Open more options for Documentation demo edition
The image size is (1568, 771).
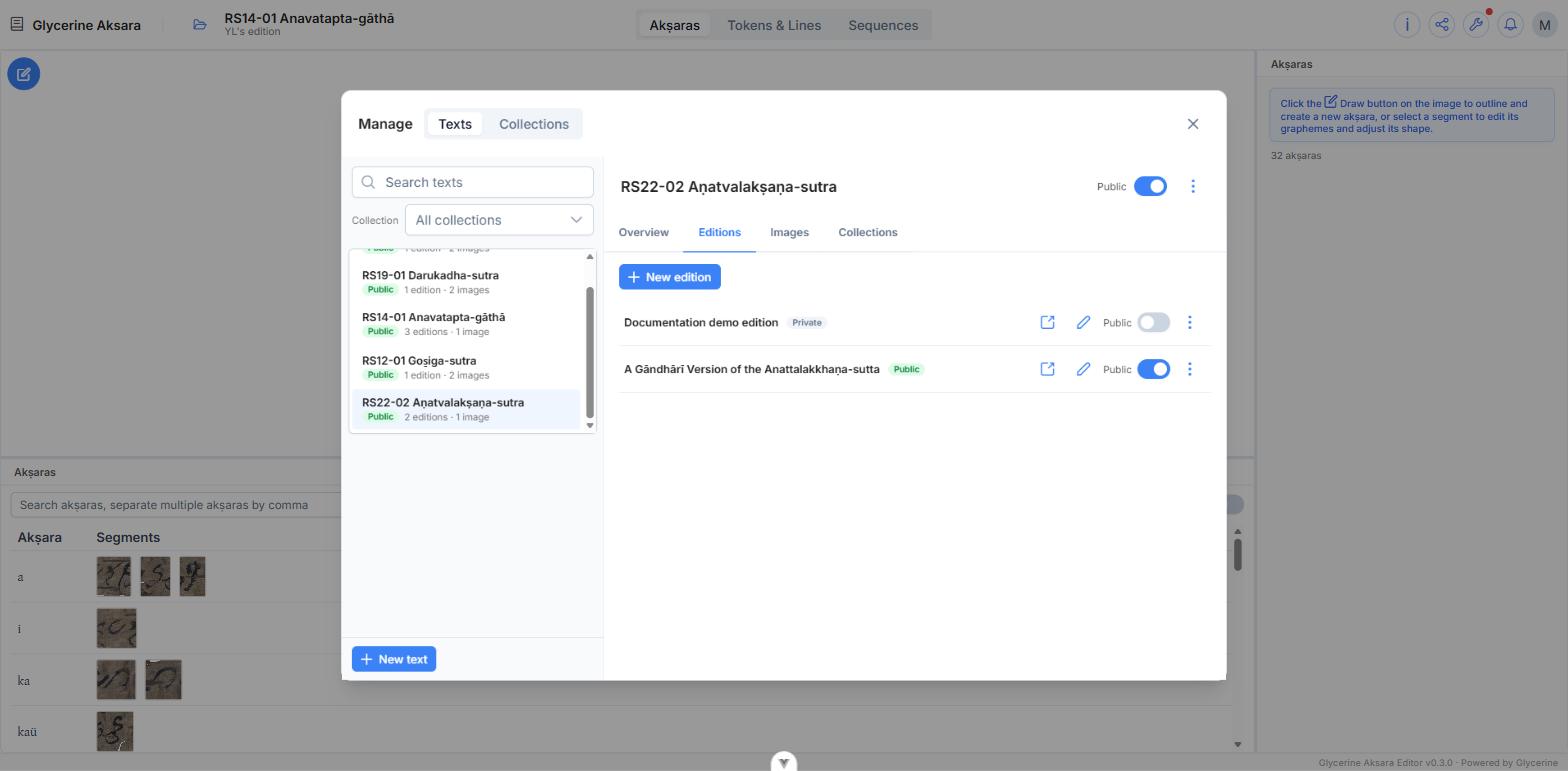point(1189,323)
